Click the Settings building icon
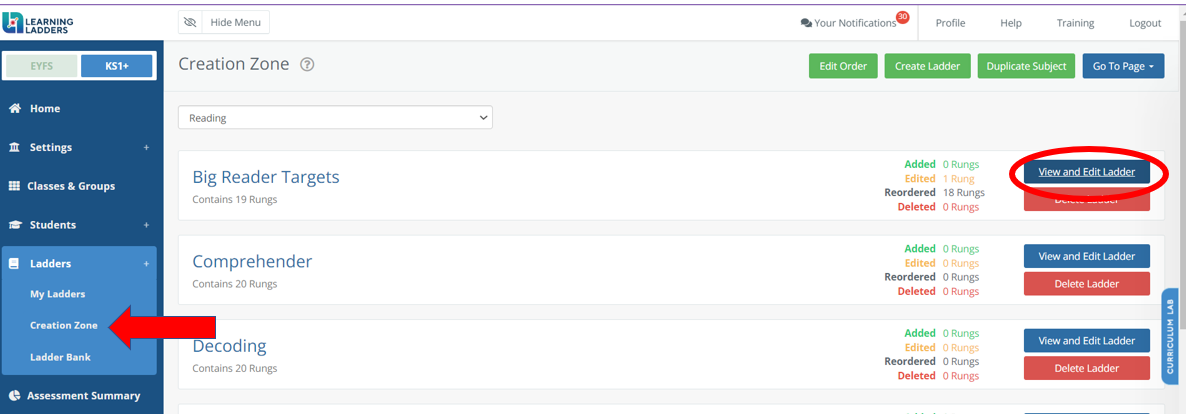 tap(14, 148)
